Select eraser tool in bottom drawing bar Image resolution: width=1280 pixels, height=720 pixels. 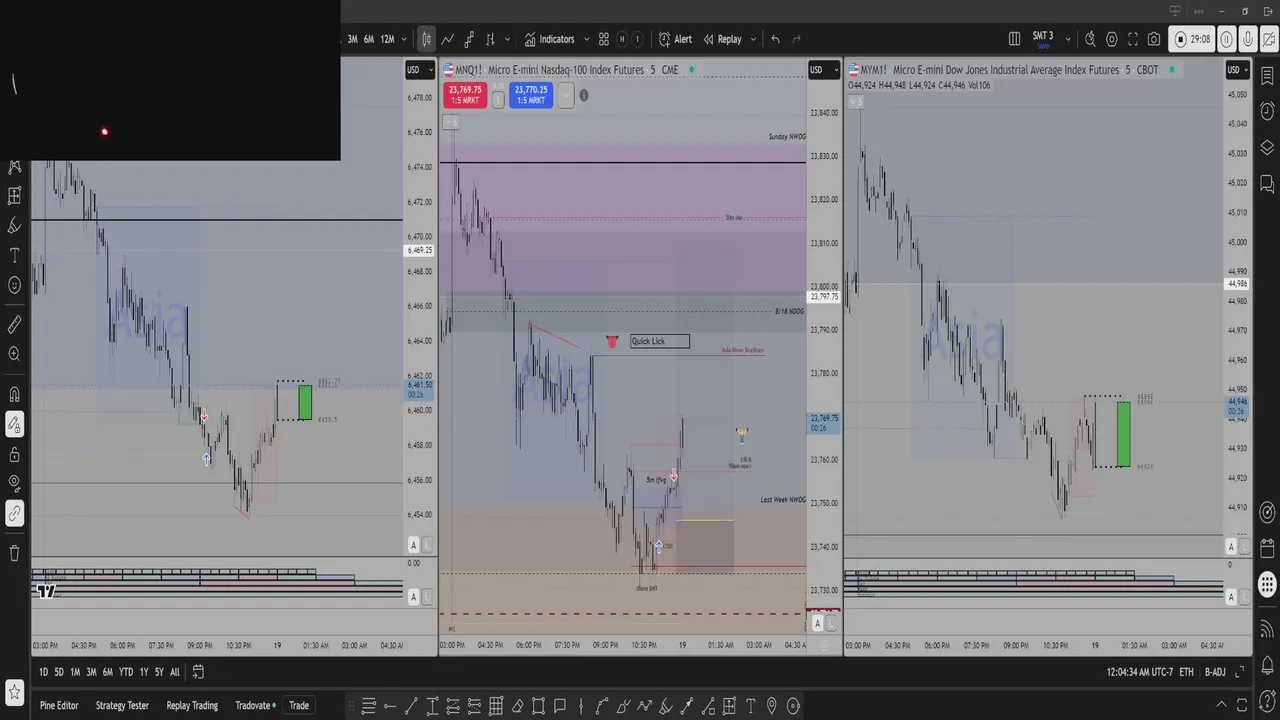tap(518, 706)
